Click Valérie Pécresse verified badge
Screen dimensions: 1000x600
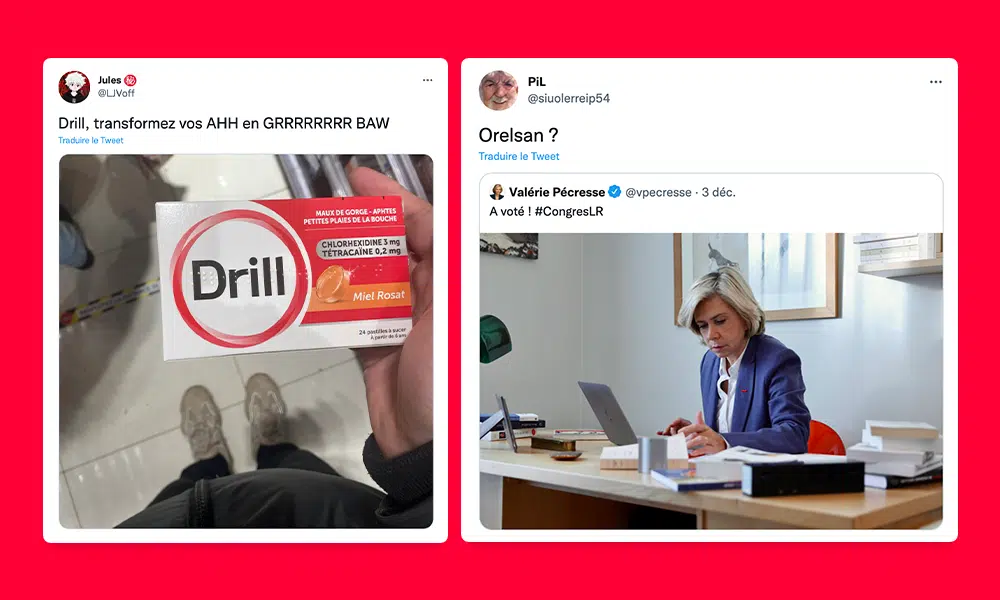614,192
